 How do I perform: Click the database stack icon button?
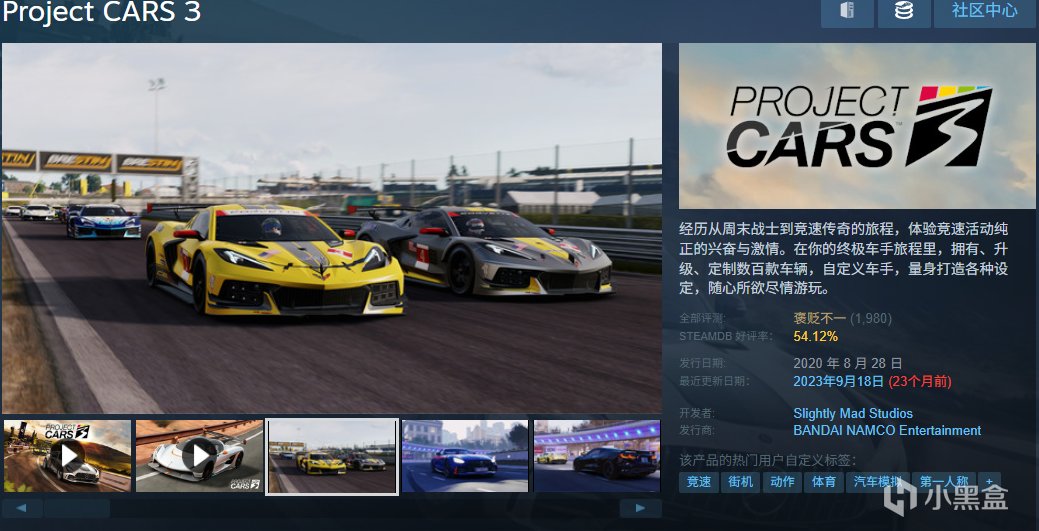(904, 12)
